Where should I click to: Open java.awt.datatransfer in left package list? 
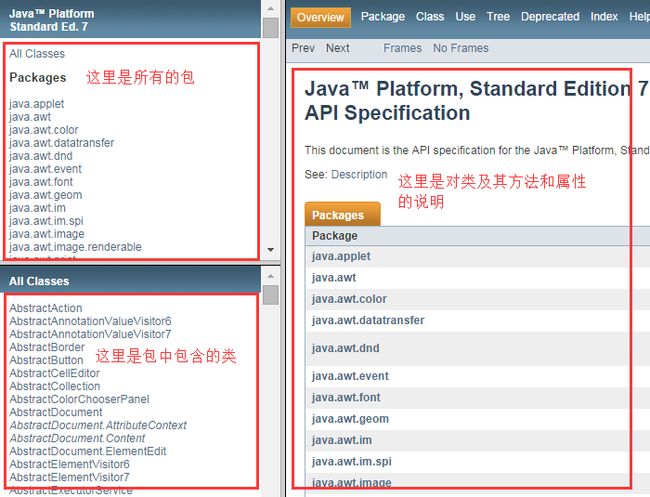click(61, 143)
